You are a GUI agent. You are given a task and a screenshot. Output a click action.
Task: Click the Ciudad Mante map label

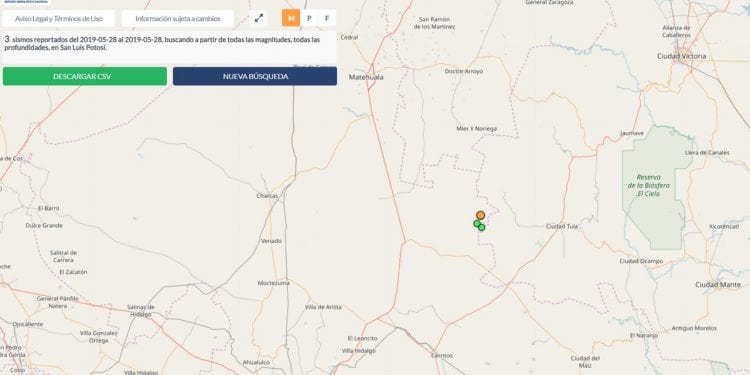click(x=717, y=285)
